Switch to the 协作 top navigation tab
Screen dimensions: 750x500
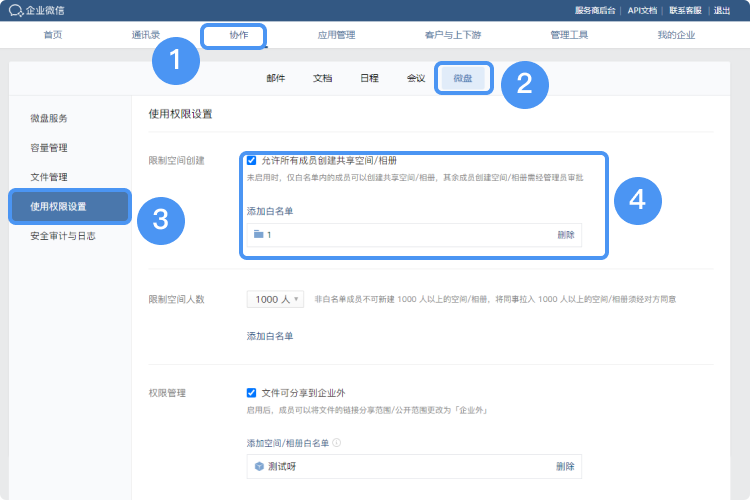tap(238, 35)
